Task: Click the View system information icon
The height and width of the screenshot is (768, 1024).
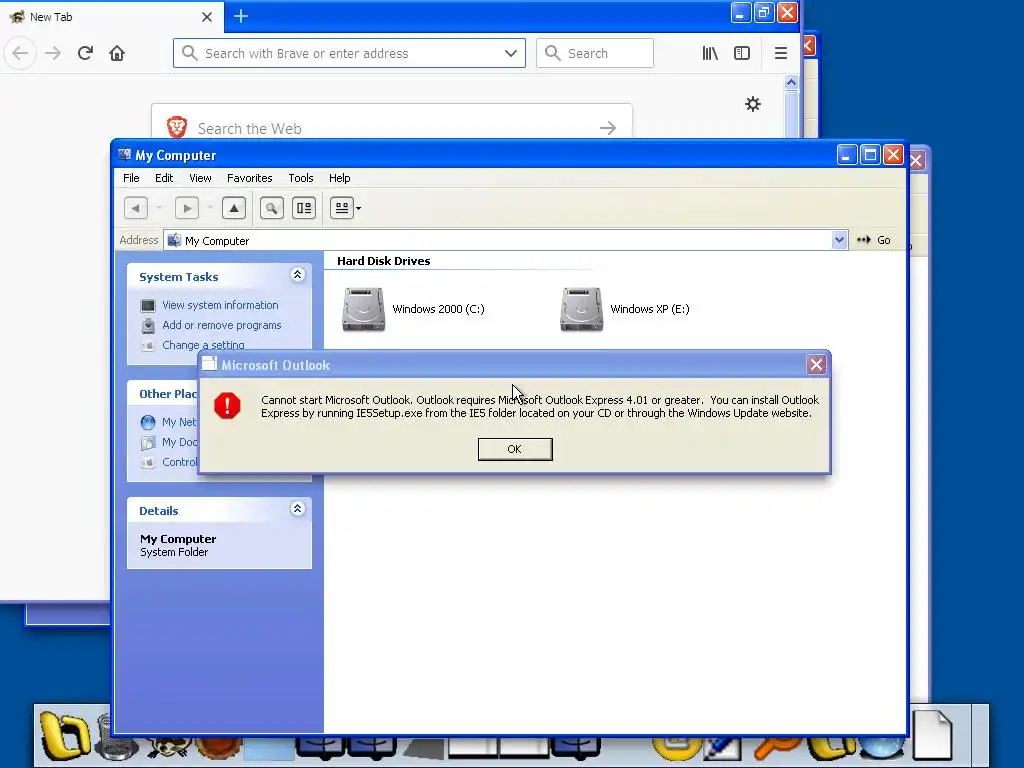Action: tap(148, 306)
